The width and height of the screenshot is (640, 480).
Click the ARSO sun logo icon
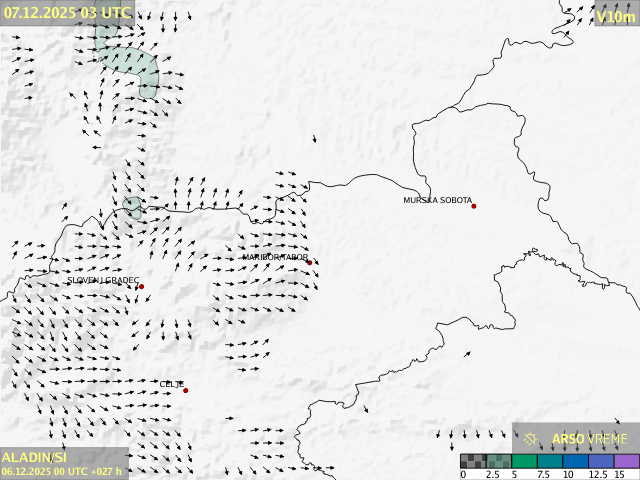(x=532, y=438)
